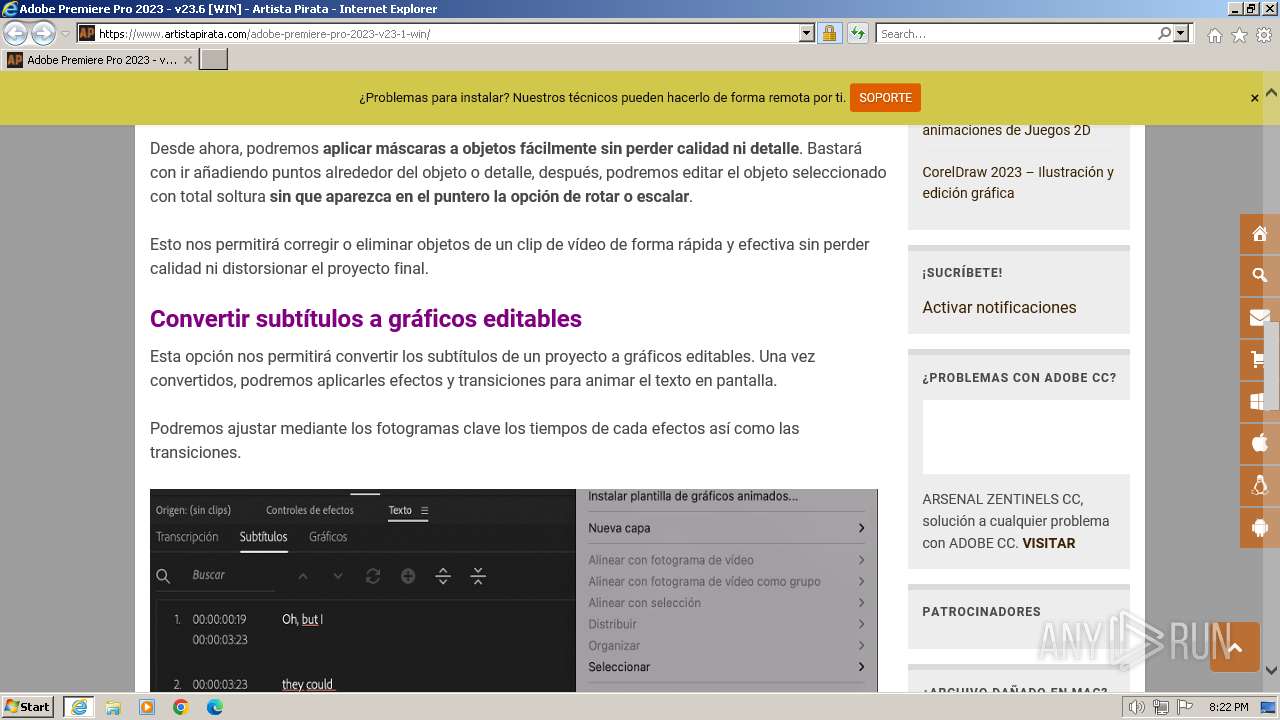The height and width of the screenshot is (720, 1280).
Task: Open Favorites with the star icon
Action: point(1239,35)
